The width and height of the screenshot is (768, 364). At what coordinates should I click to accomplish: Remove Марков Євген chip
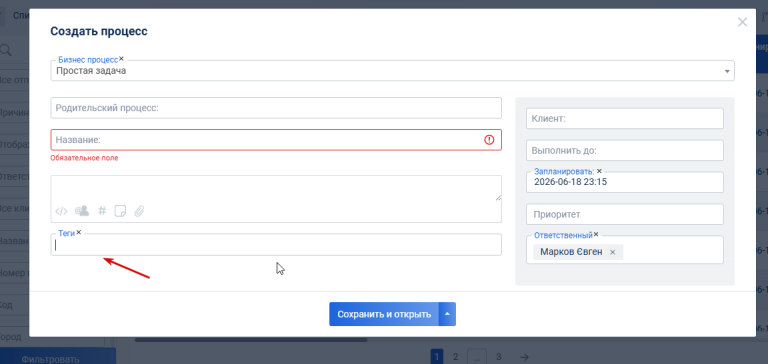pyautogui.click(x=612, y=252)
